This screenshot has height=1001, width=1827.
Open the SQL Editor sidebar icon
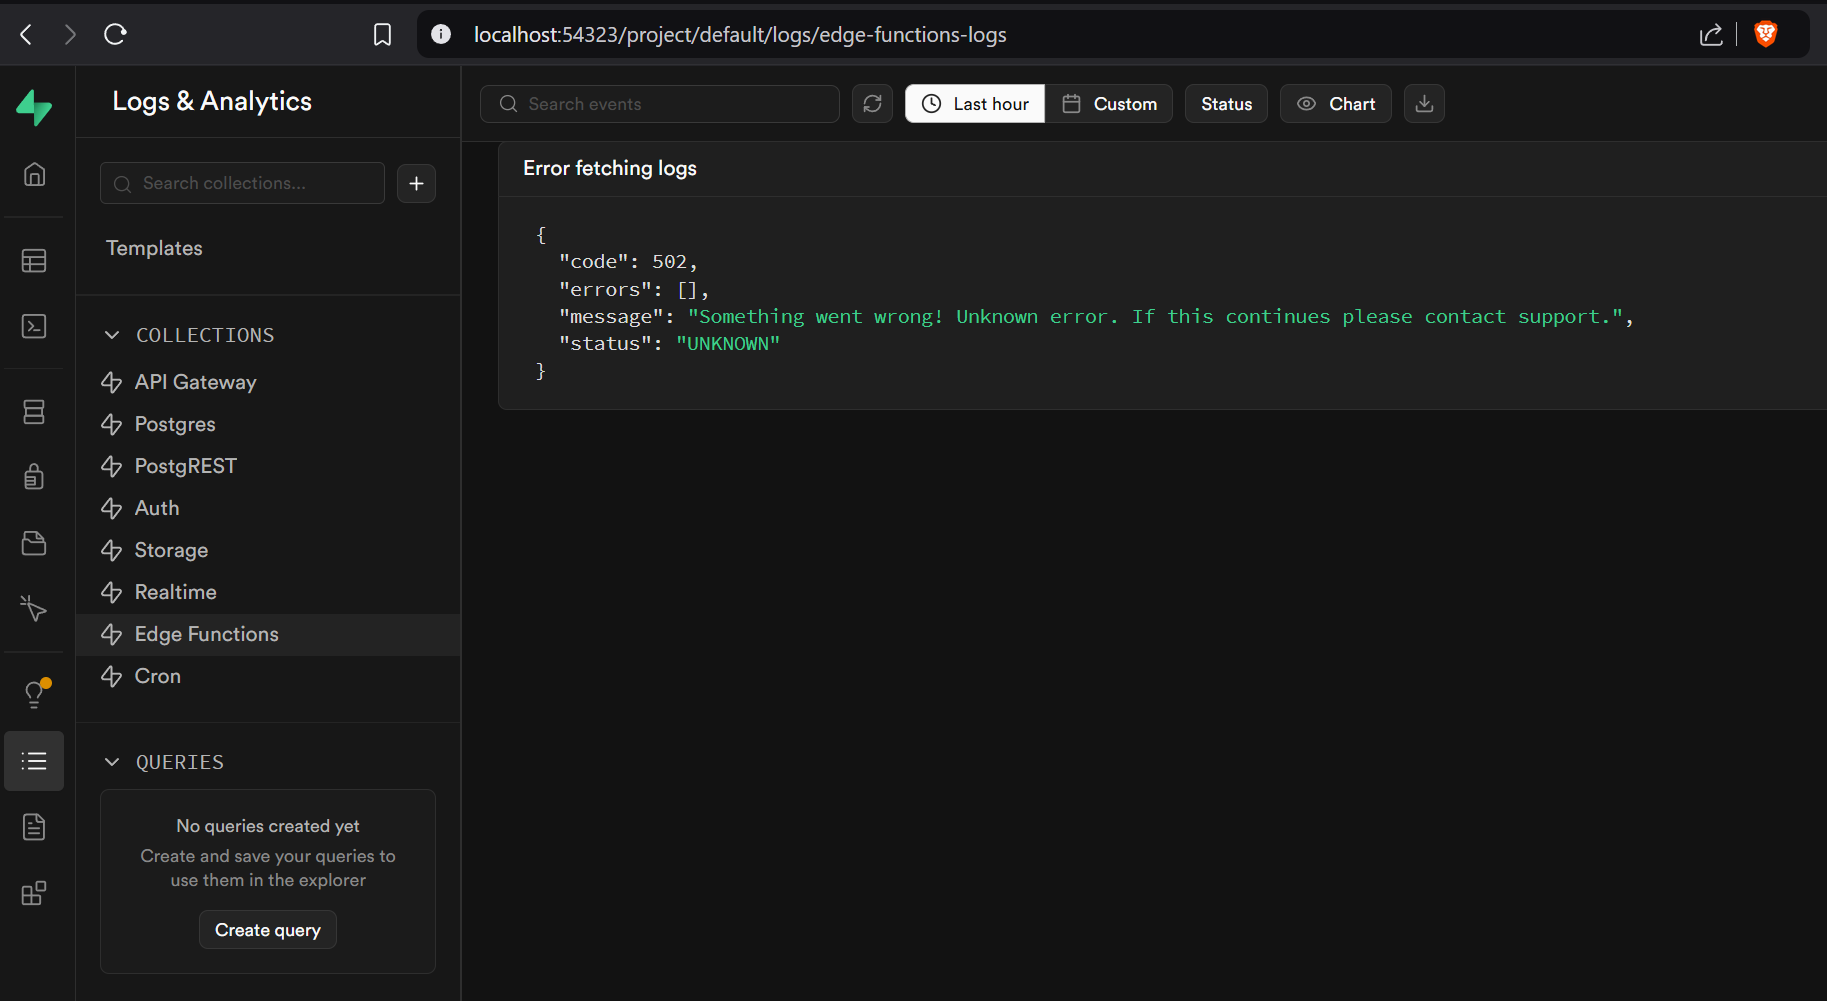tap(34, 326)
